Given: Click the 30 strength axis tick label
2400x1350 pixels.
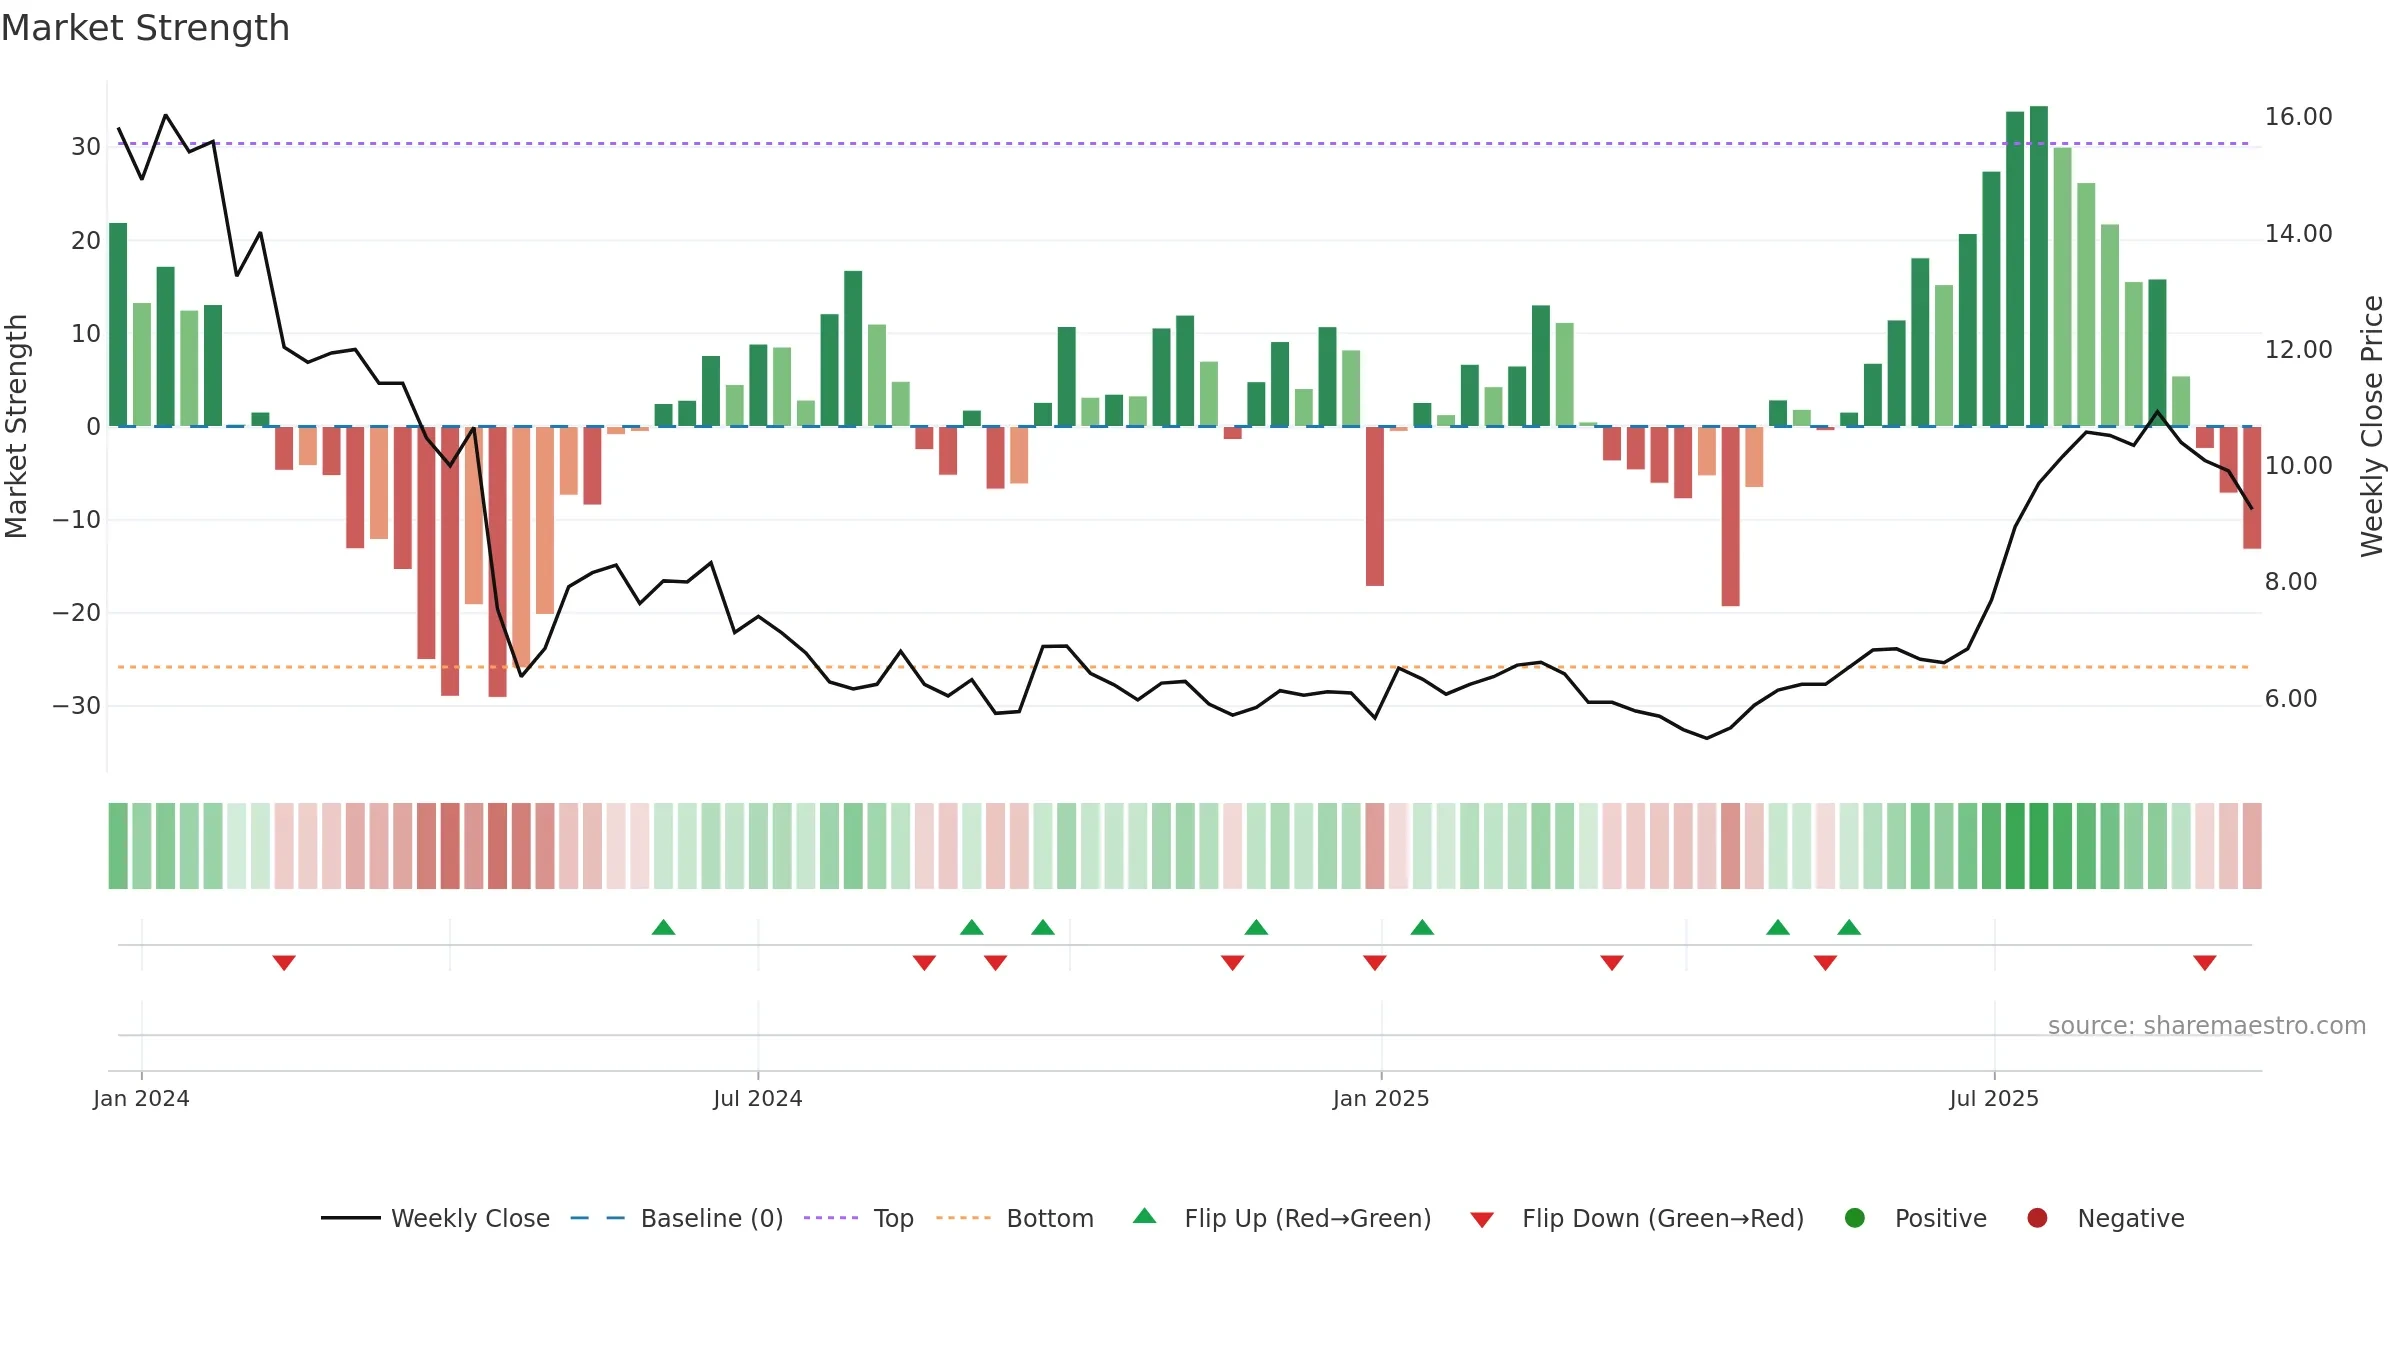Looking at the screenshot, I should tap(86, 147).
